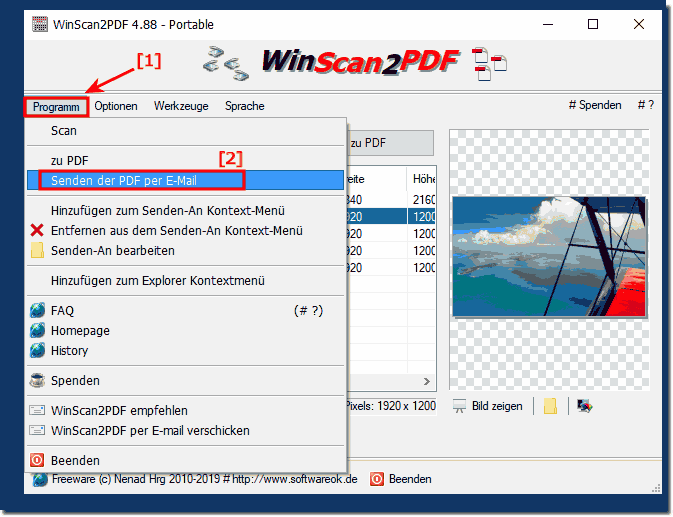The height and width of the screenshot is (517, 673).
Task: Open the Optionen menu
Action: [x=116, y=106]
